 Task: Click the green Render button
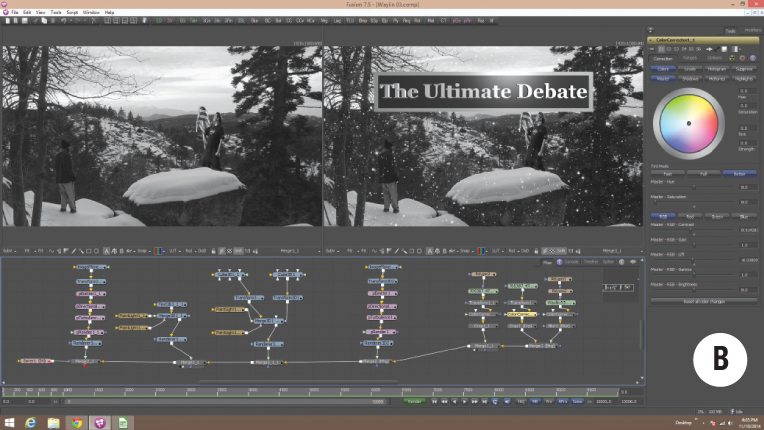(414, 402)
